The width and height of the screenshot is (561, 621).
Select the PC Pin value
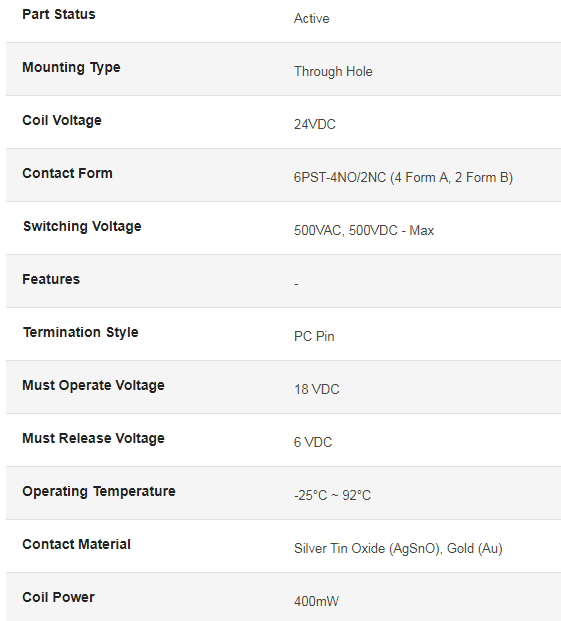point(314,337)
